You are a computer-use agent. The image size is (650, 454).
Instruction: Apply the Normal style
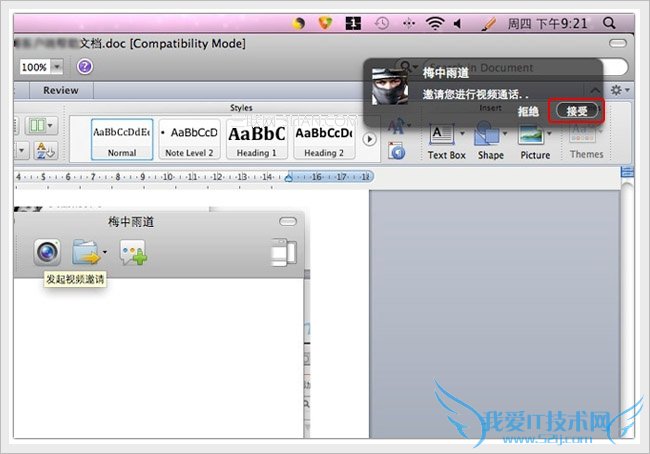(x=122, y=139)
